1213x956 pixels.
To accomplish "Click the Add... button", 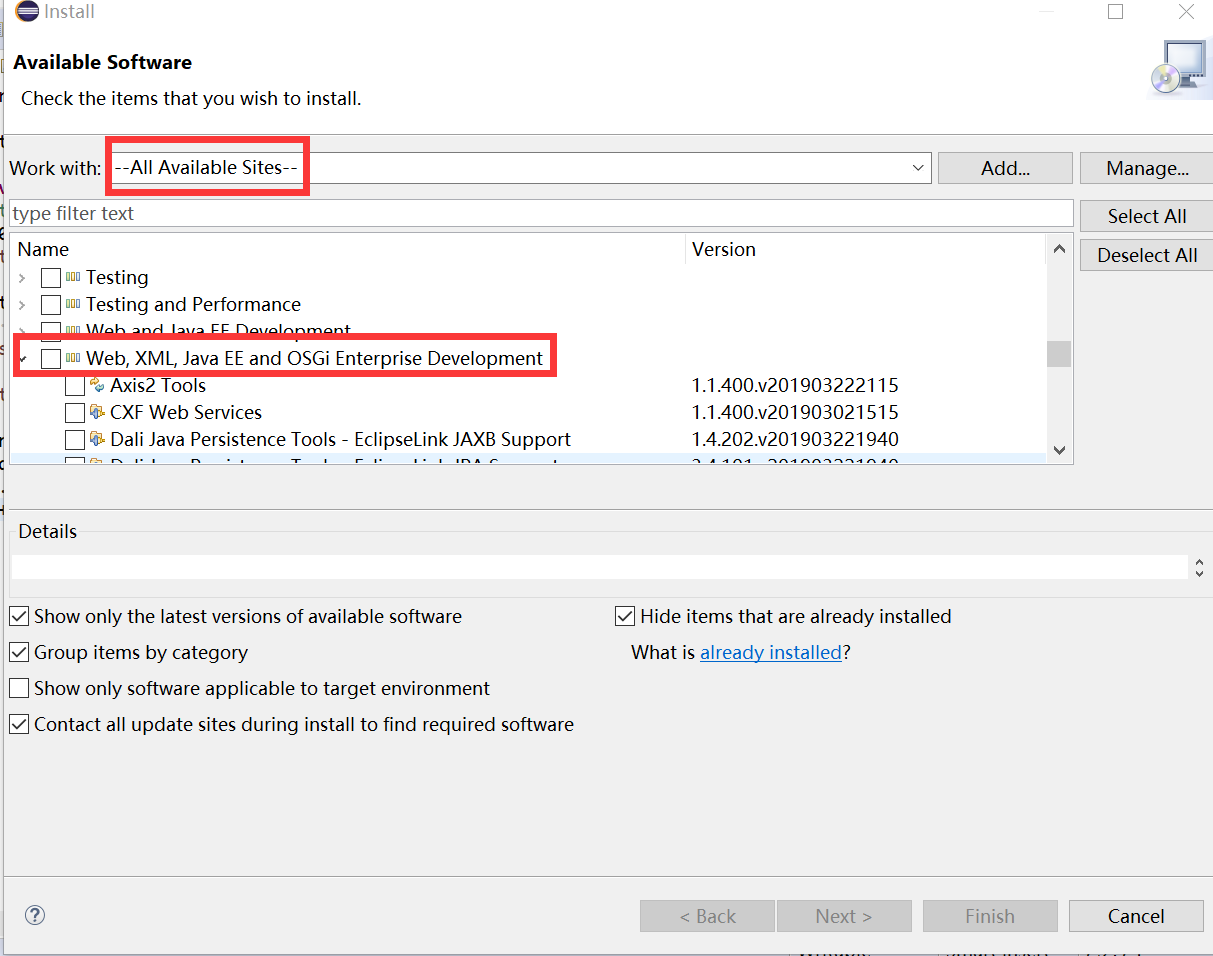I will [1005, 168].
